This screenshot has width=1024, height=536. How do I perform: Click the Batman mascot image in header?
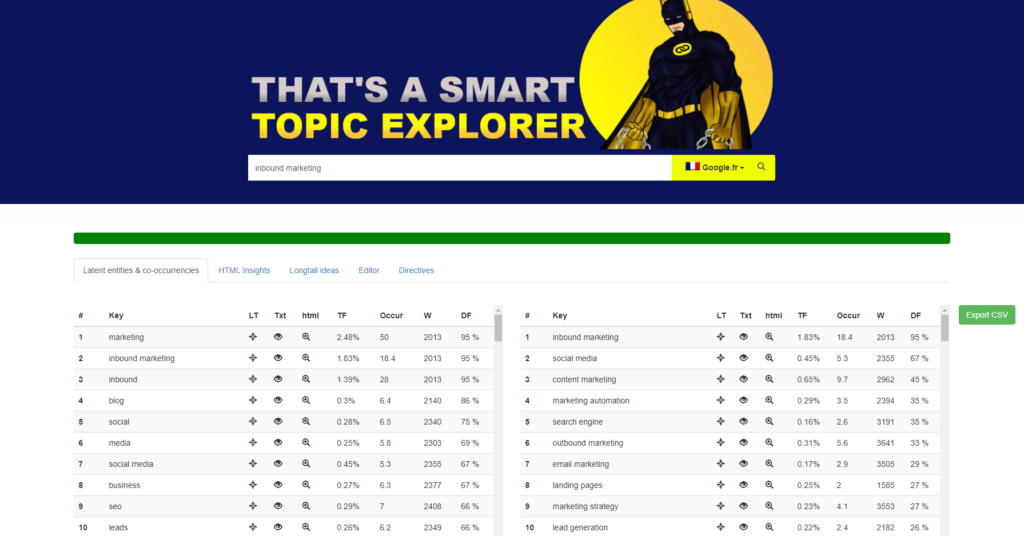point(679,74)
